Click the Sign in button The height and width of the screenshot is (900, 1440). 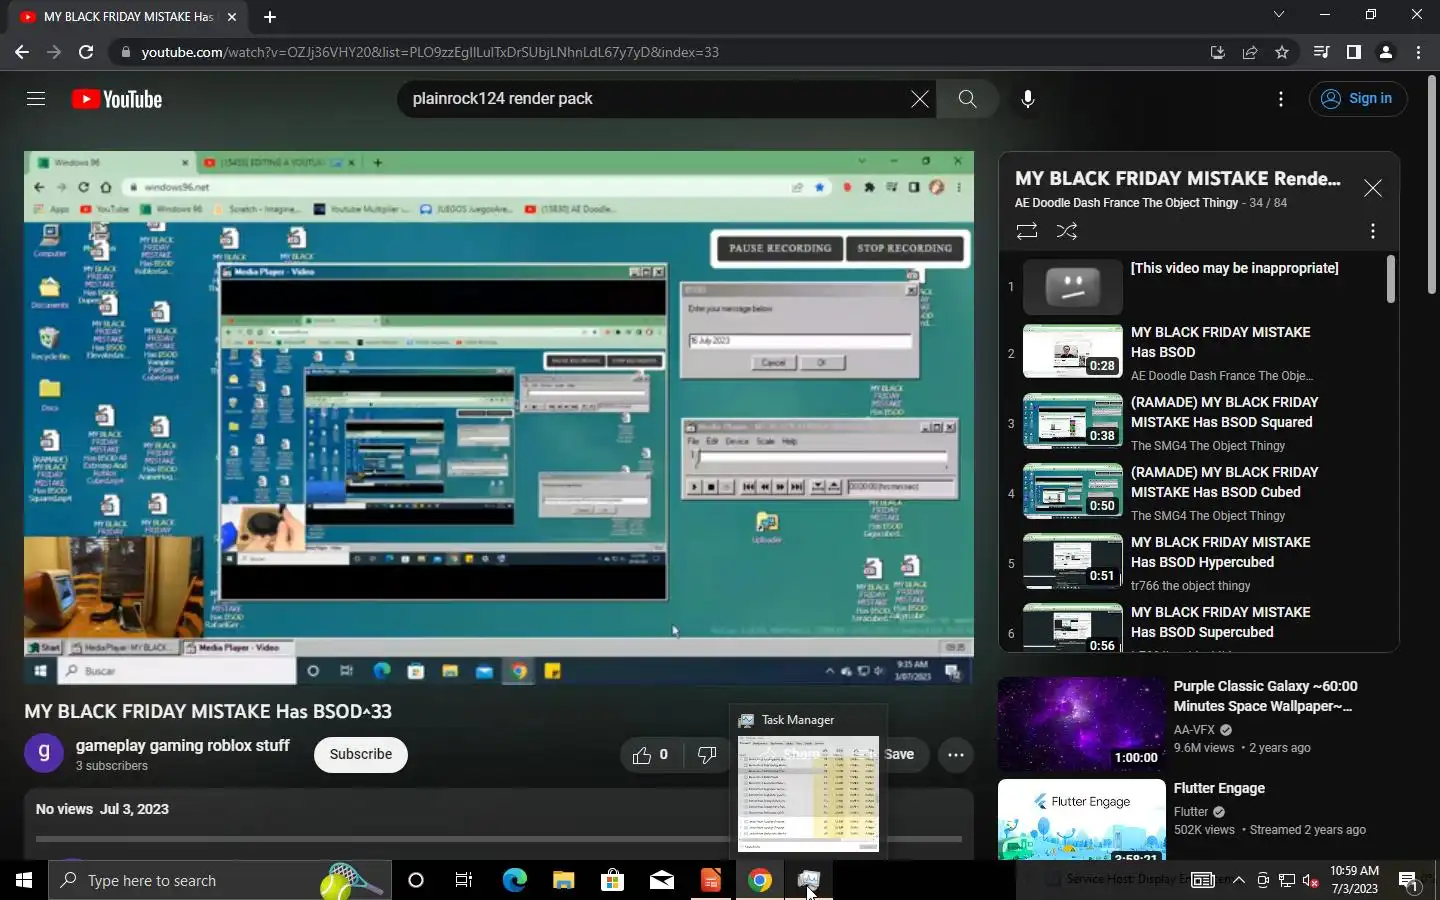1358,99
